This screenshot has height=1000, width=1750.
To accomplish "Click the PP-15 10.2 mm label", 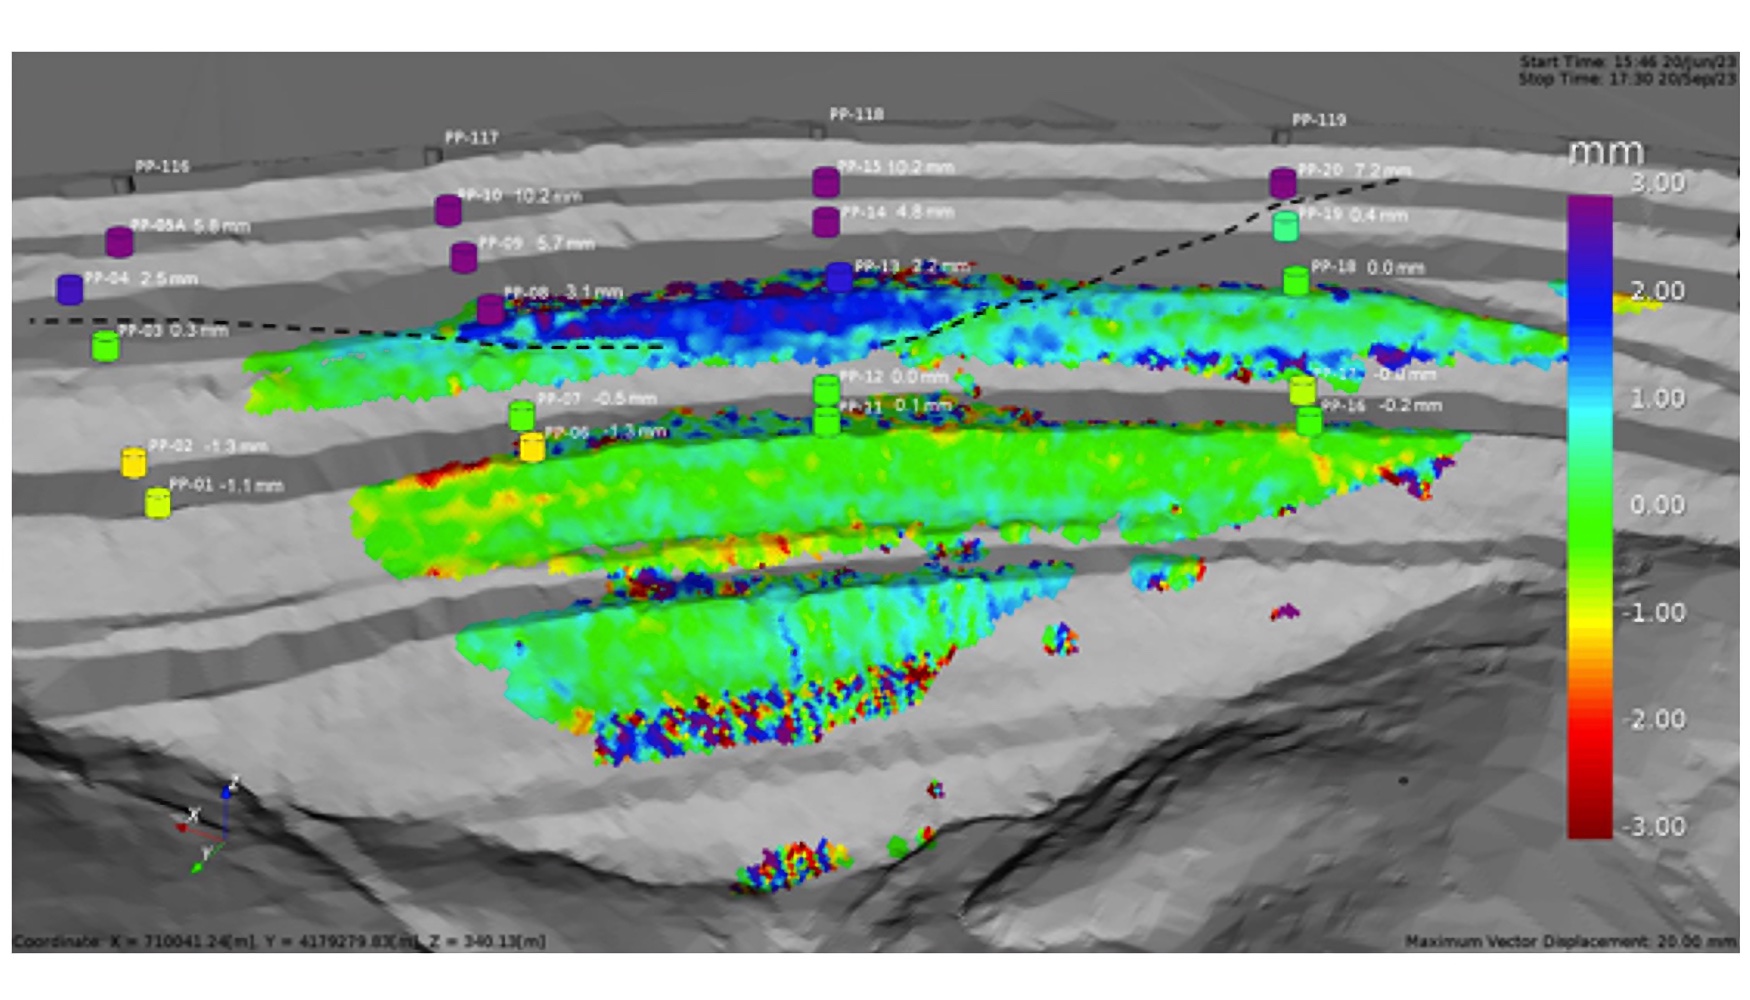I will coord(895,167).
